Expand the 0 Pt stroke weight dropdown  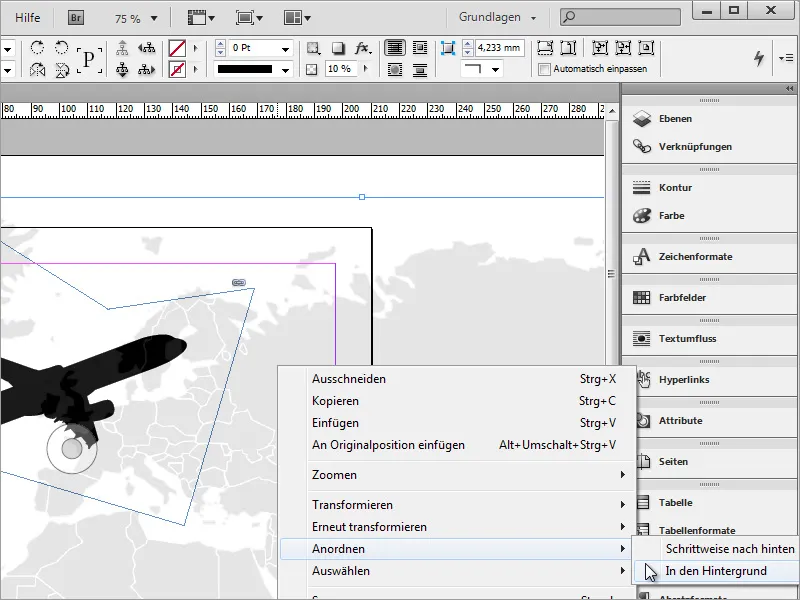(x=286, y=48)
